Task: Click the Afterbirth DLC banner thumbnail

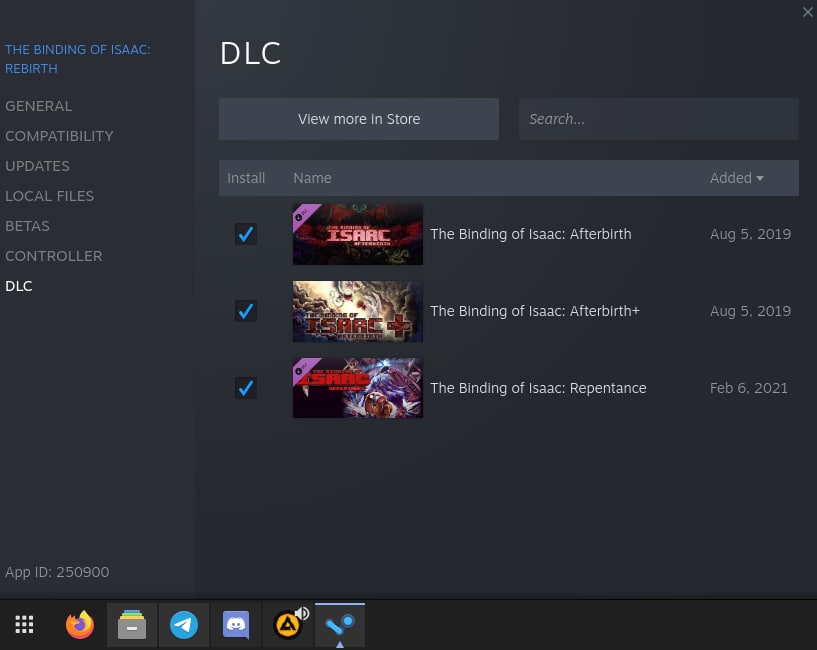Action: point(357,234)
